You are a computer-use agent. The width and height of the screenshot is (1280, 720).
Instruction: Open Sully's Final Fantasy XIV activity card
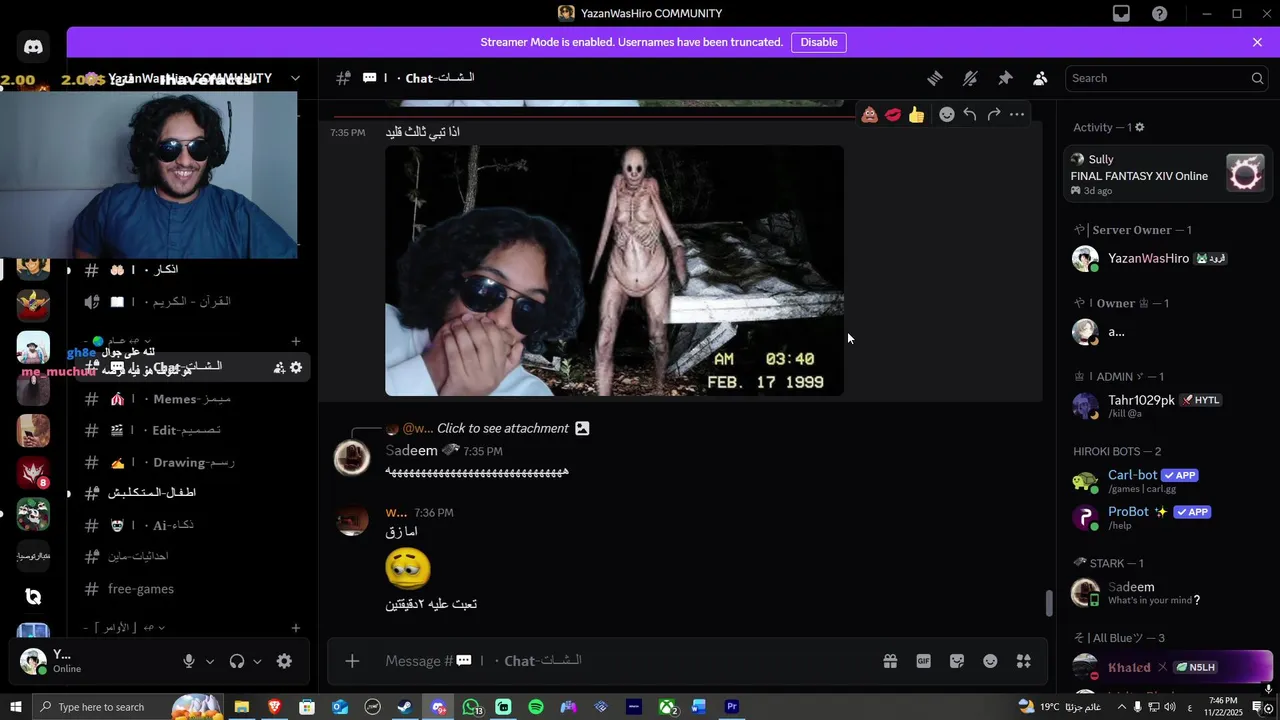click(1167, 174)
